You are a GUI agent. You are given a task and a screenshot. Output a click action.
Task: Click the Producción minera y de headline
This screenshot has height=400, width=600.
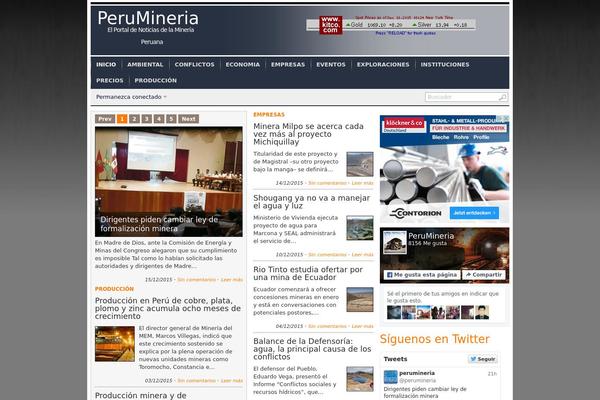click(x=140, y=395)
